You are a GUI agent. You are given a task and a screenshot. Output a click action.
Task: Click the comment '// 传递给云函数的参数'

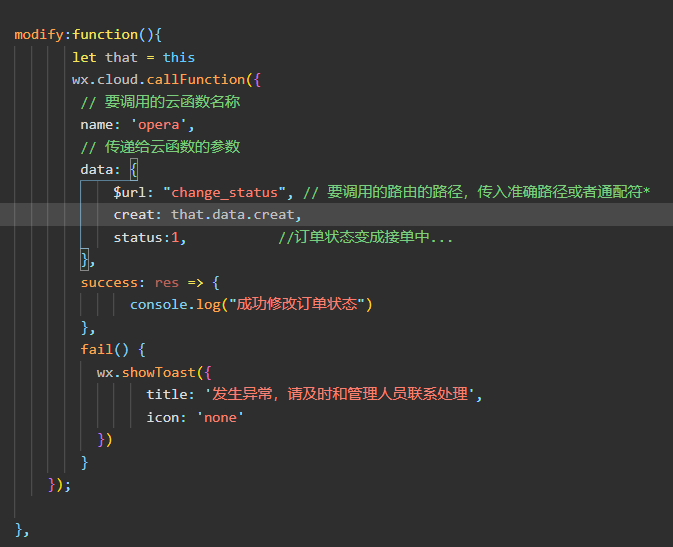[161, 147]
